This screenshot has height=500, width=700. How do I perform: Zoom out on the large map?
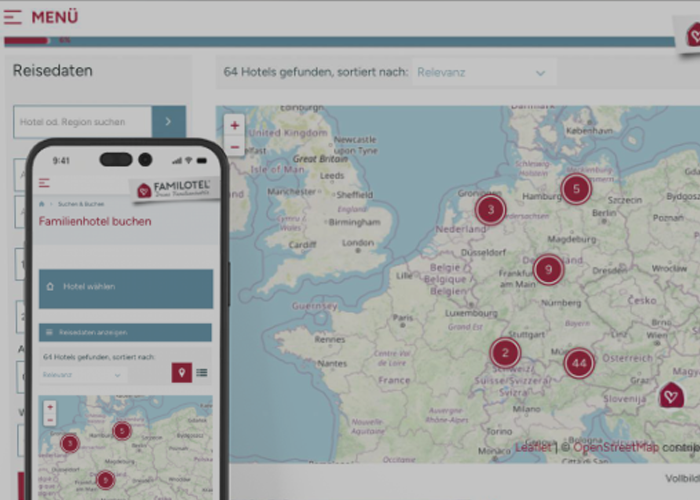[x=235, y=146]
